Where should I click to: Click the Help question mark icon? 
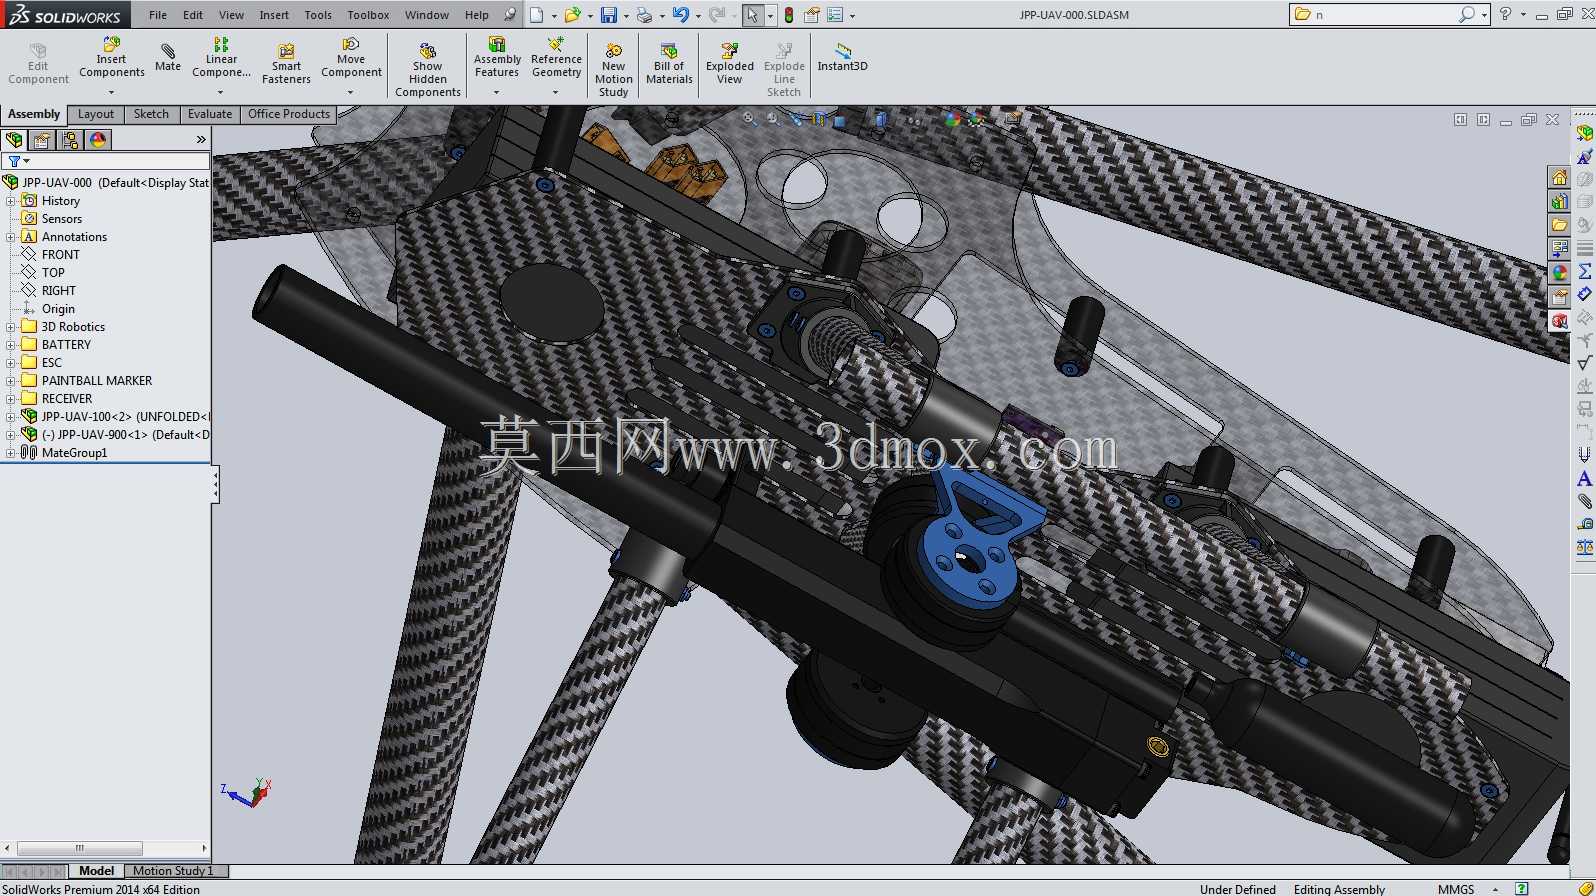point(1505,14)
